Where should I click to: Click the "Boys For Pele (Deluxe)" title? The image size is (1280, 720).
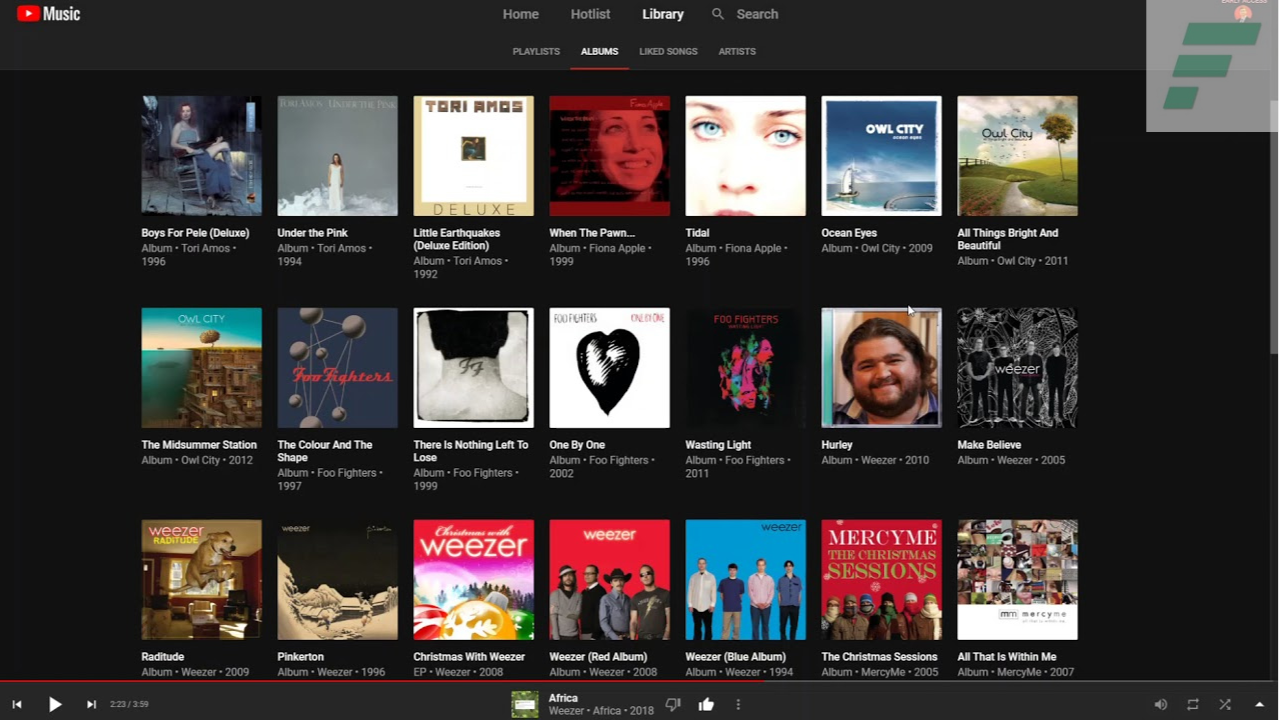point(195,233)
